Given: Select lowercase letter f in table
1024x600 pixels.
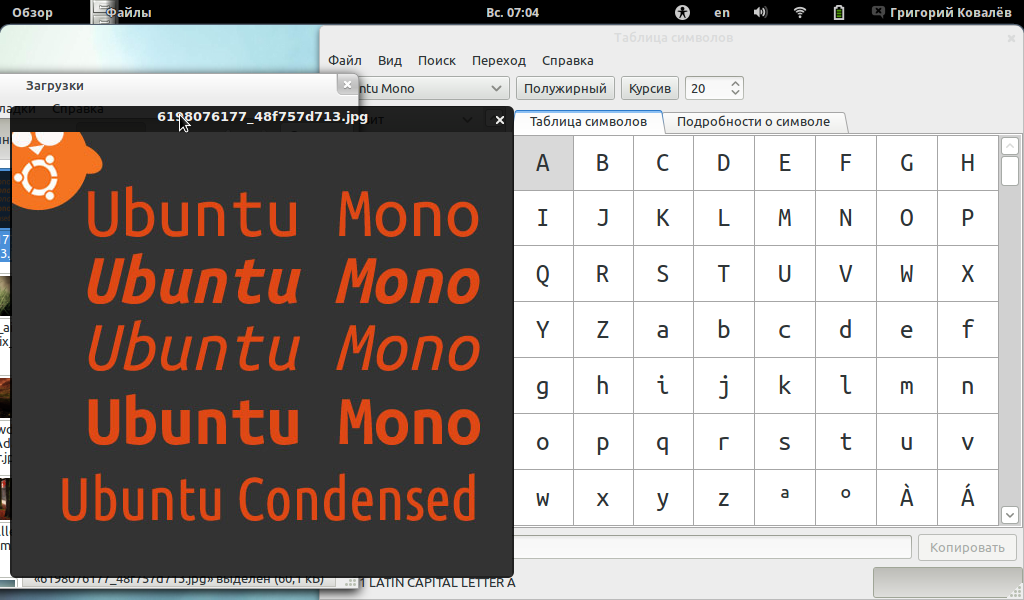Looking at the screenshot, I should (x=968, y=330).
